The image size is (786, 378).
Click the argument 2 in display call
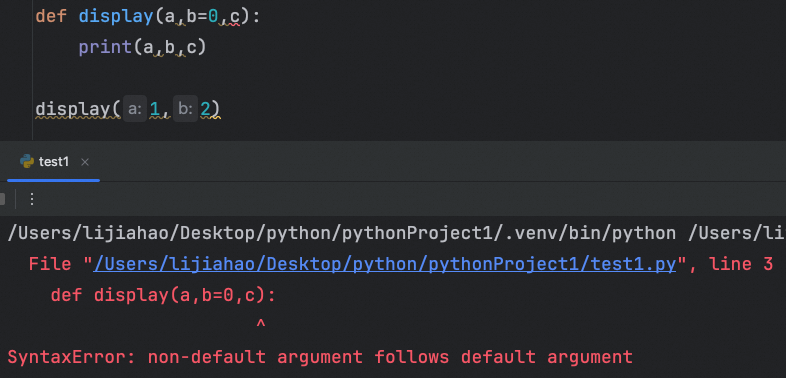205,109
